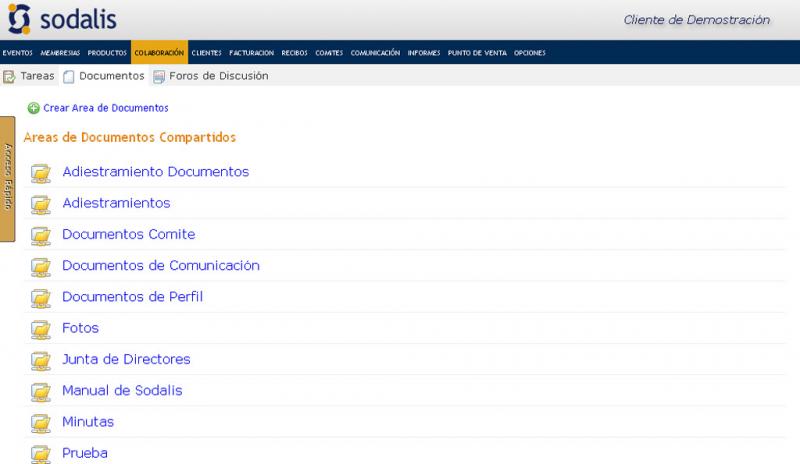The image size is (800, 464).
Task: Open the Facturacion menu
Action: [251, 53]
